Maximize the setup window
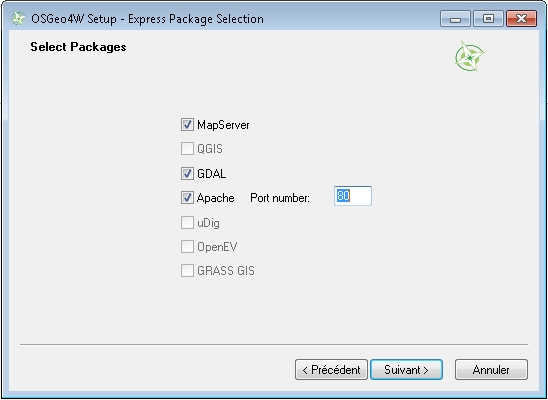This screenshot has height=400, width=548. click(x=488, y=19)
